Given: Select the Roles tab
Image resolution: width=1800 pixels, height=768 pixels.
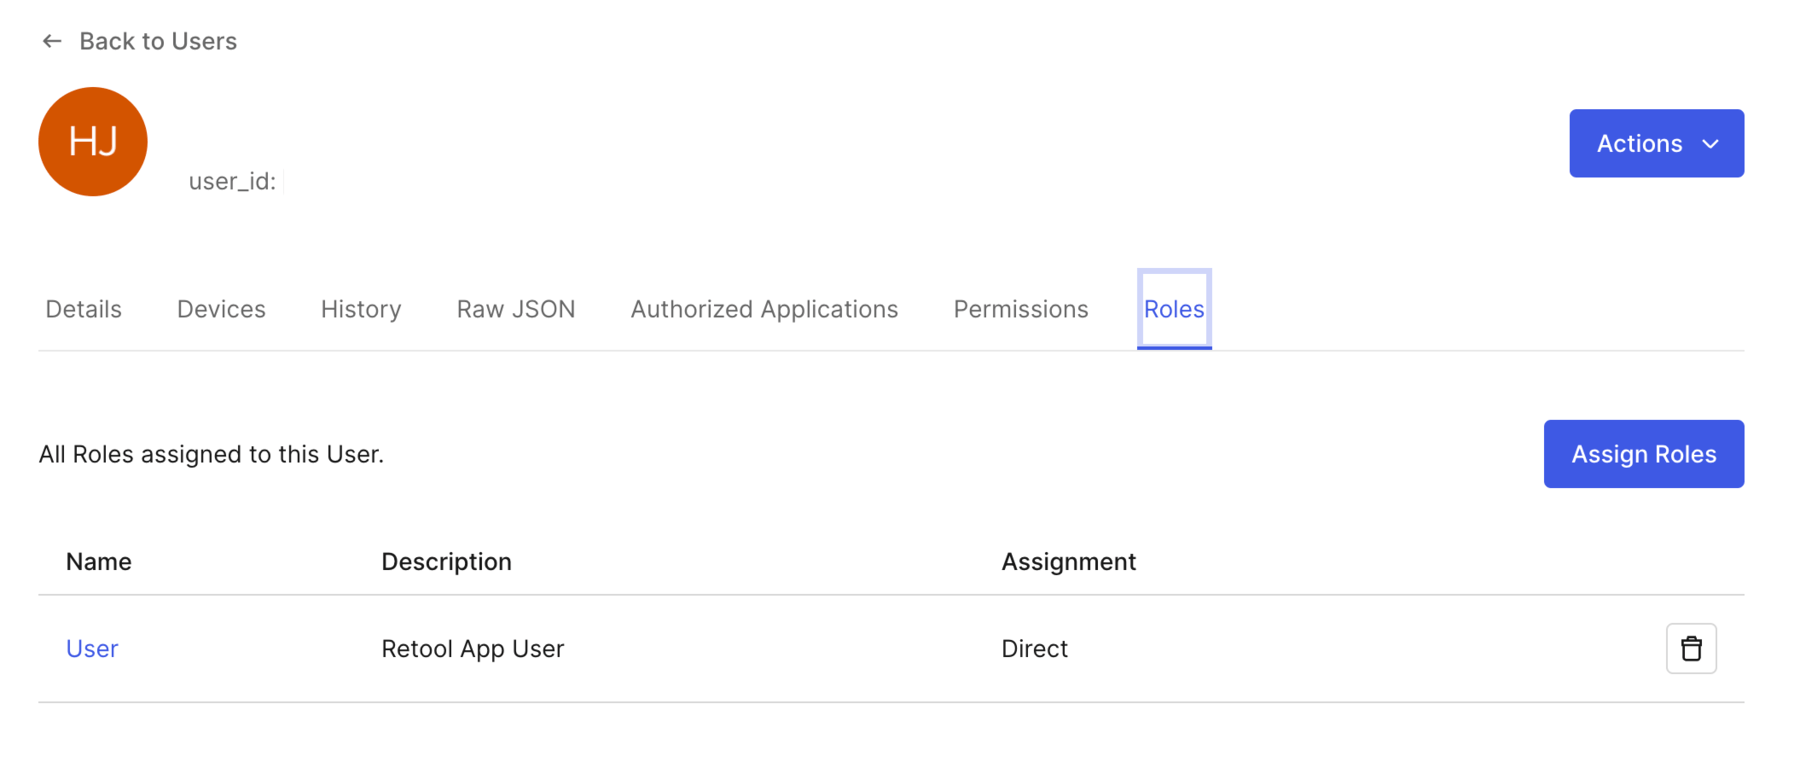Looking at the screenshot, I should tap(1174, 309).
